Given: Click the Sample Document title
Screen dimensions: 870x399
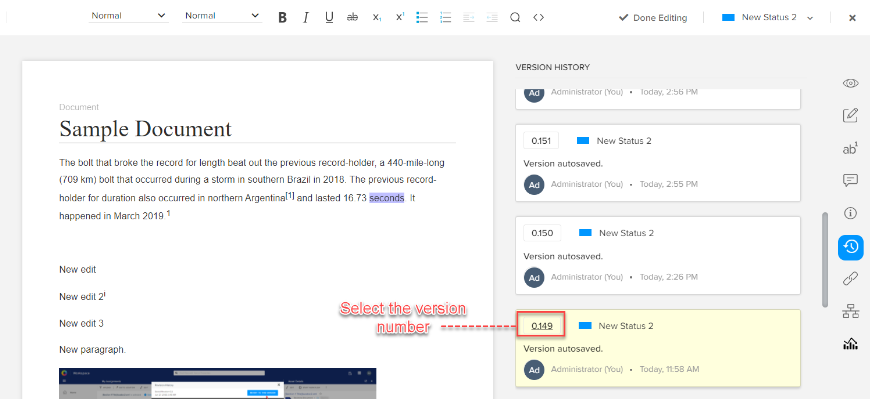Looking at the screenshot, I should click(145, 129).
